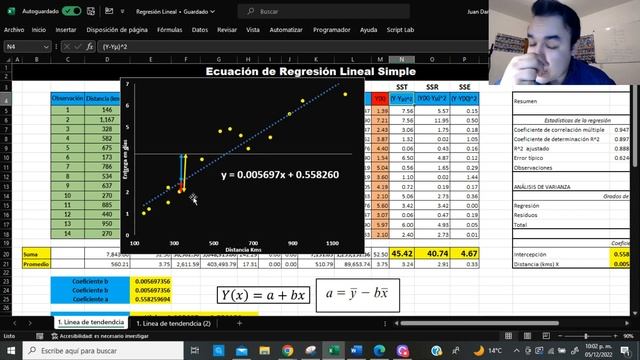Click the vertical scrollbar thumb
Viewport: 640px width, 360px height.
point(635,128)
